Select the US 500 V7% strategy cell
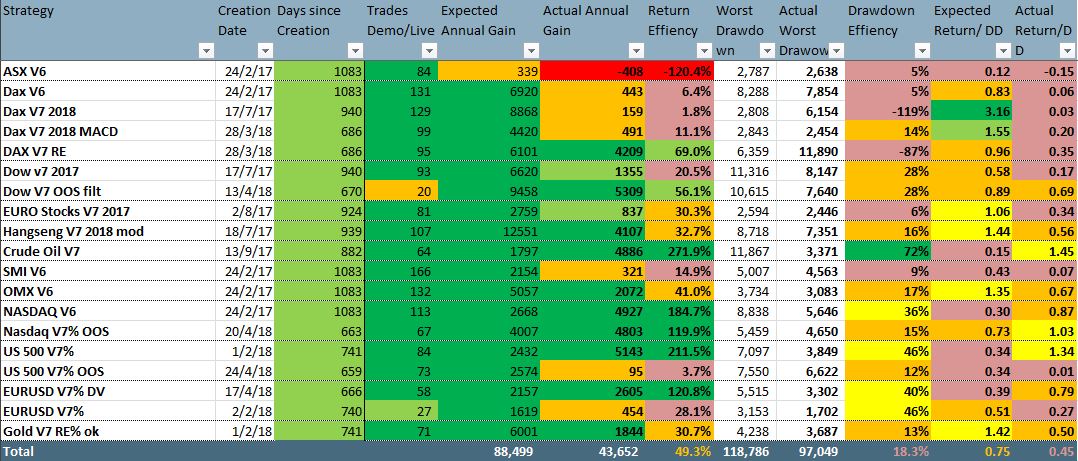1078x461 pixels. [107, 351]
